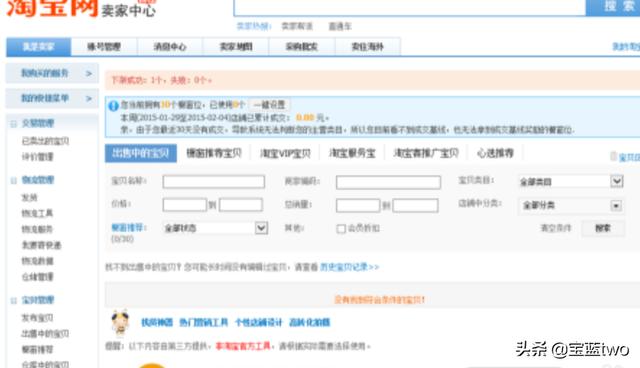Expand the 我的快捷菜单 arrow

click(89, 98)
